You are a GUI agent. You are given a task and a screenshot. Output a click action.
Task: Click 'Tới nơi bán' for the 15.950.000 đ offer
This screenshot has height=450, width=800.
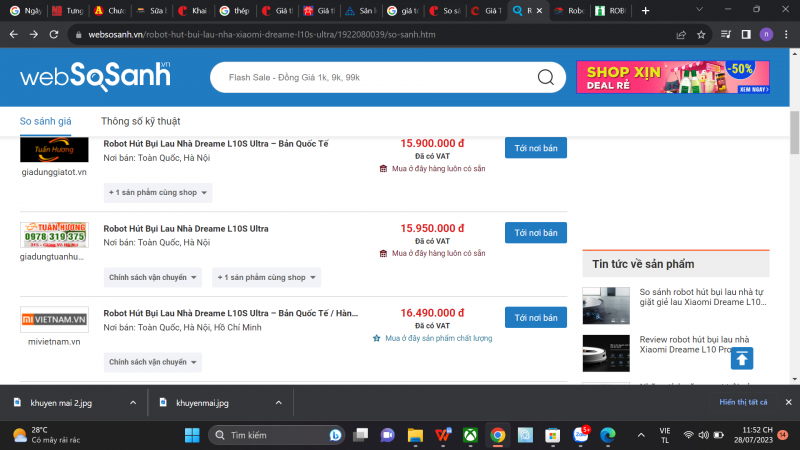[536, 233]
